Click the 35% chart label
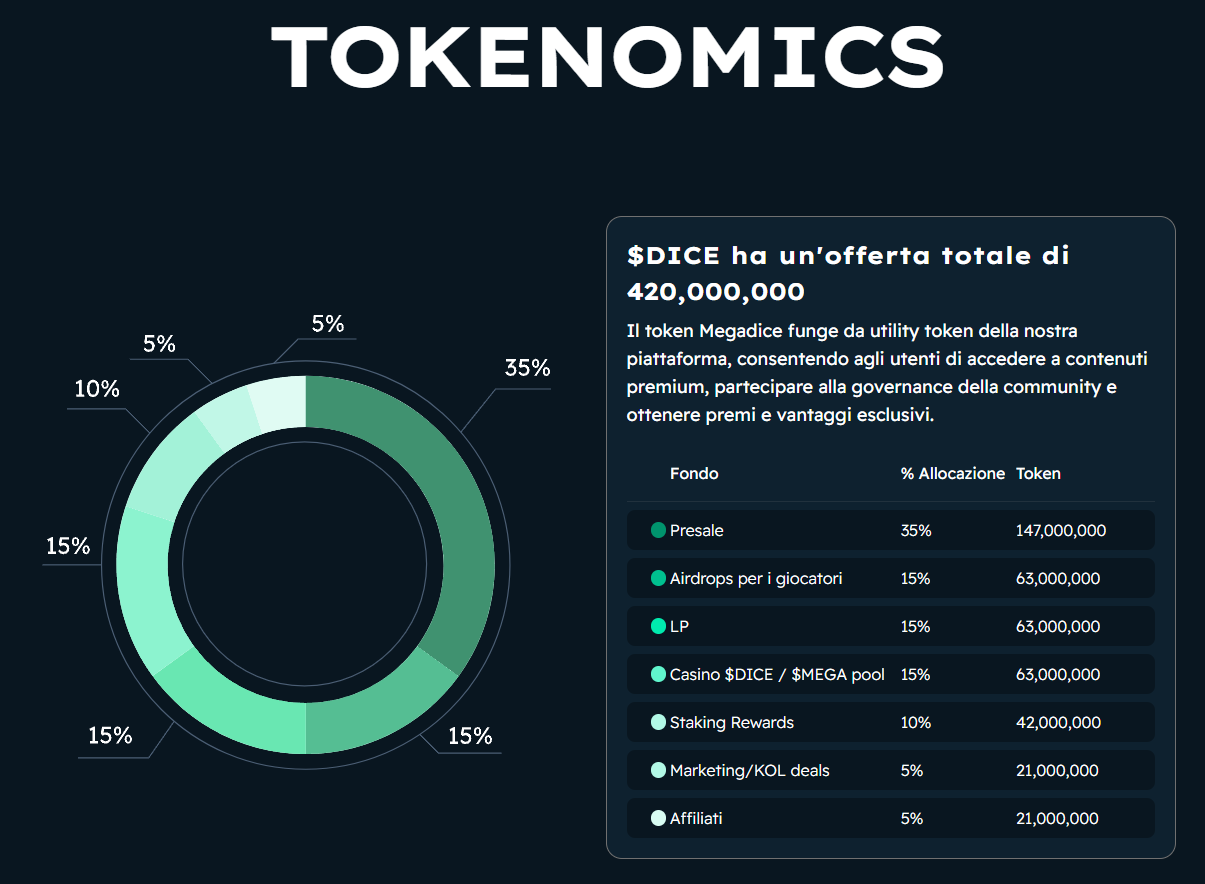 click(527, 368)
